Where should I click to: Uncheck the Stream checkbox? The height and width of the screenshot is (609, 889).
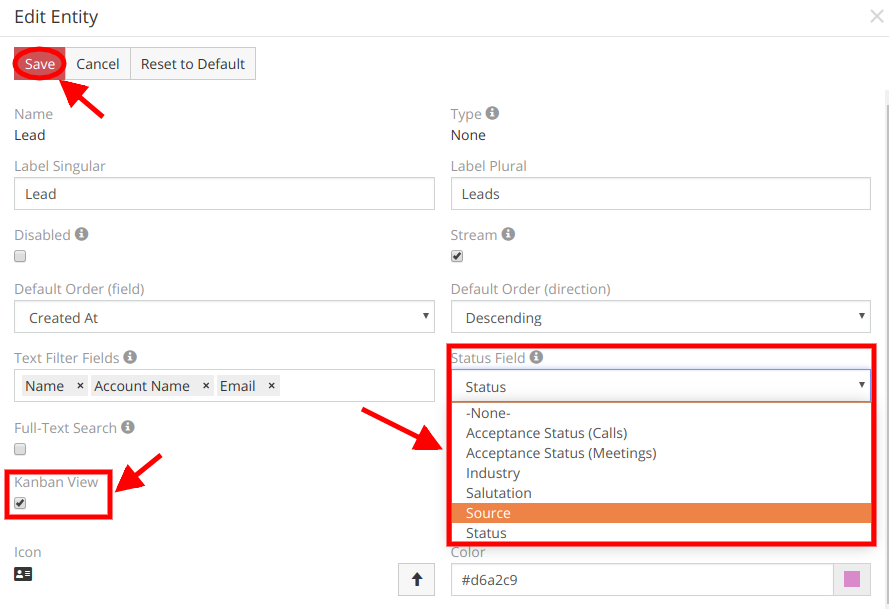[457, 256]
